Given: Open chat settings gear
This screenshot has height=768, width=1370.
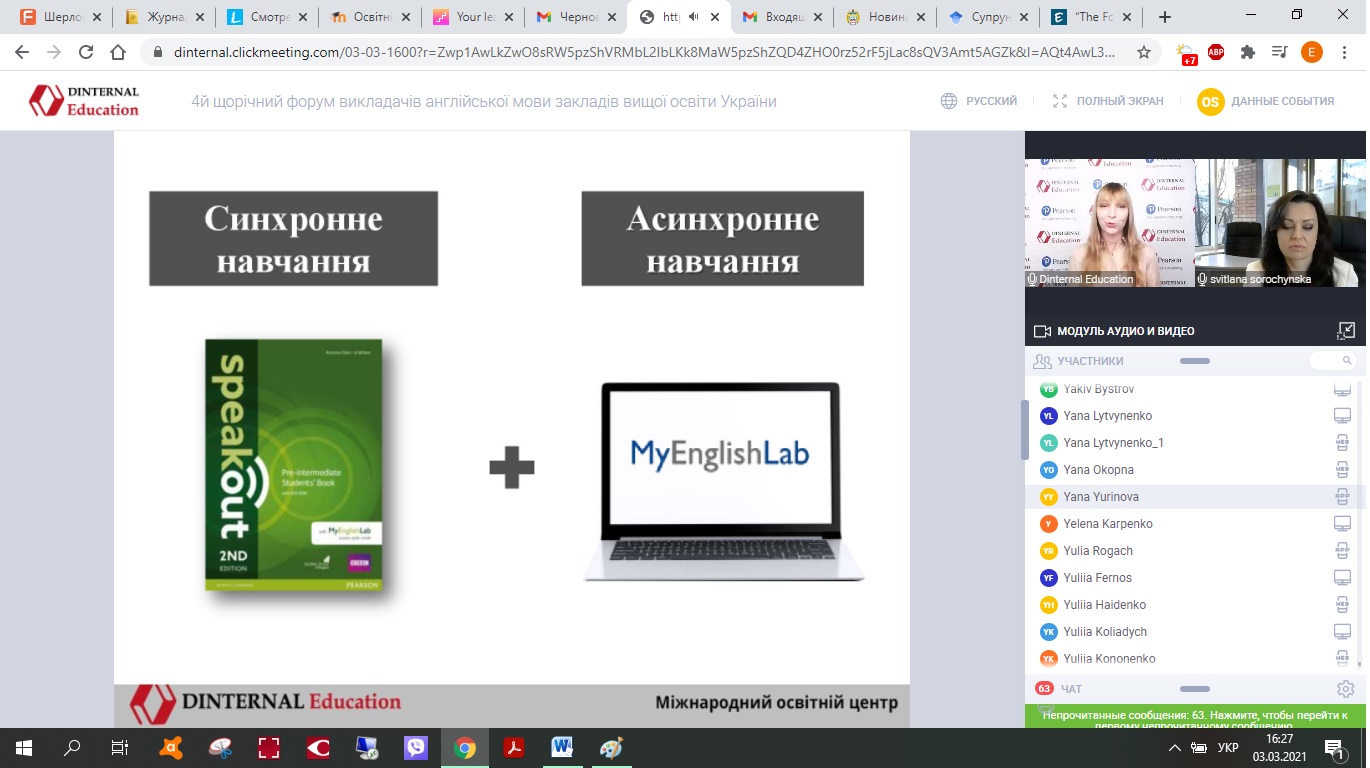Looking at the screenshot, I should tap(1346, 689).
